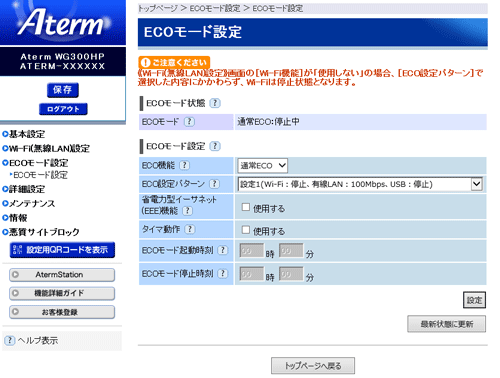Click ECOモード停止時刻 hour field

tap(252, 274)
